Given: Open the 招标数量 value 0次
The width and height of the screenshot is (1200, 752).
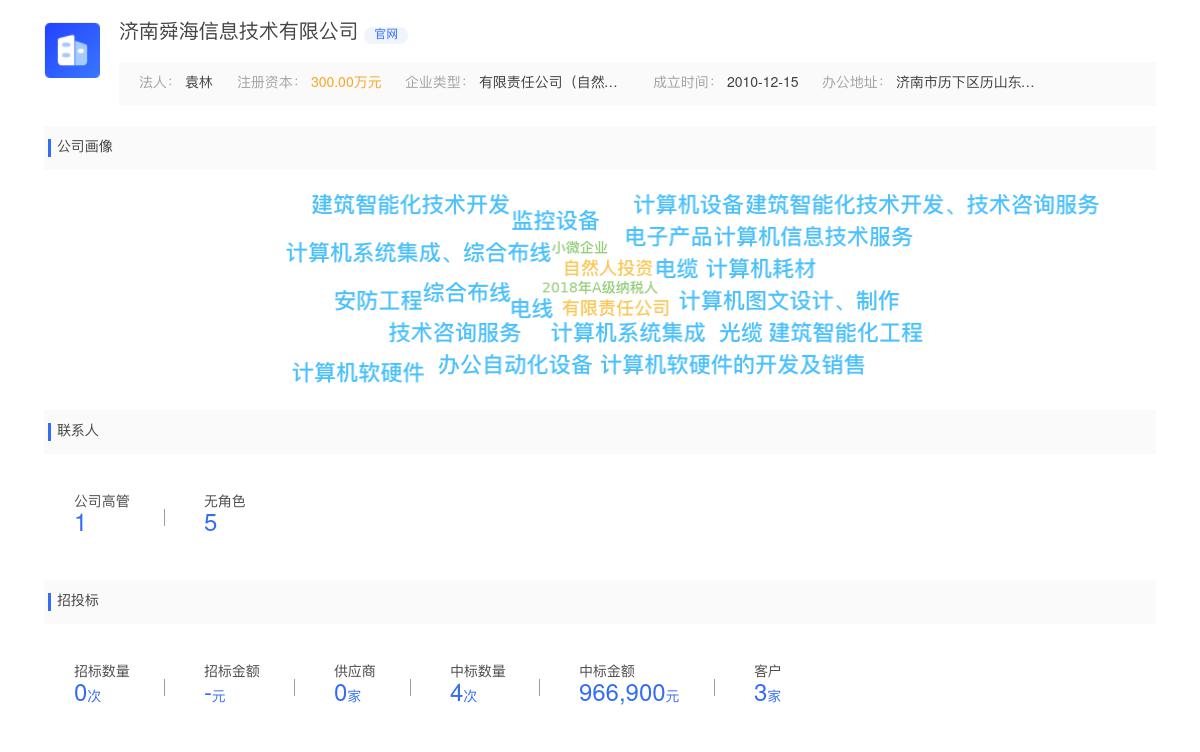Looking at the screenshot, I should click(x=88, y=693).
